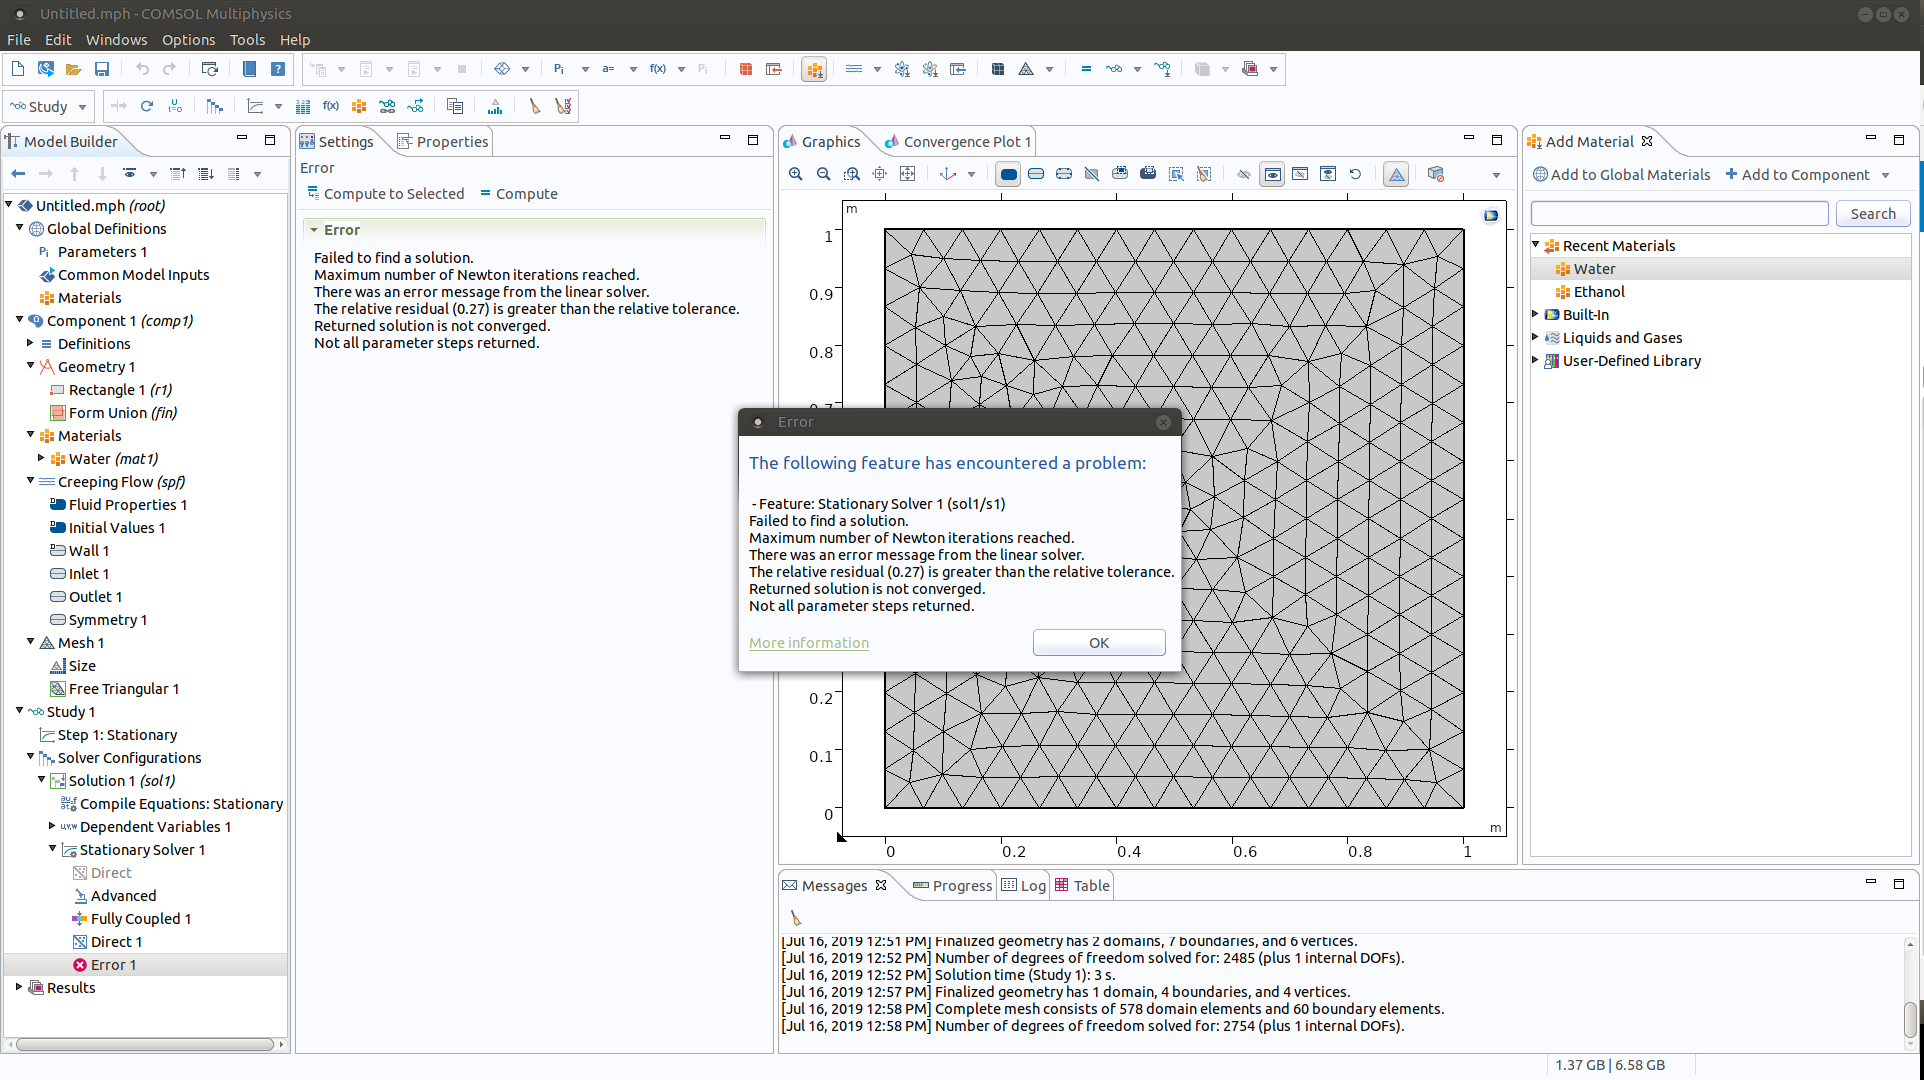Click the Save file icon
This screenshot has height=1080, width=1924.
tap(101, 69)
